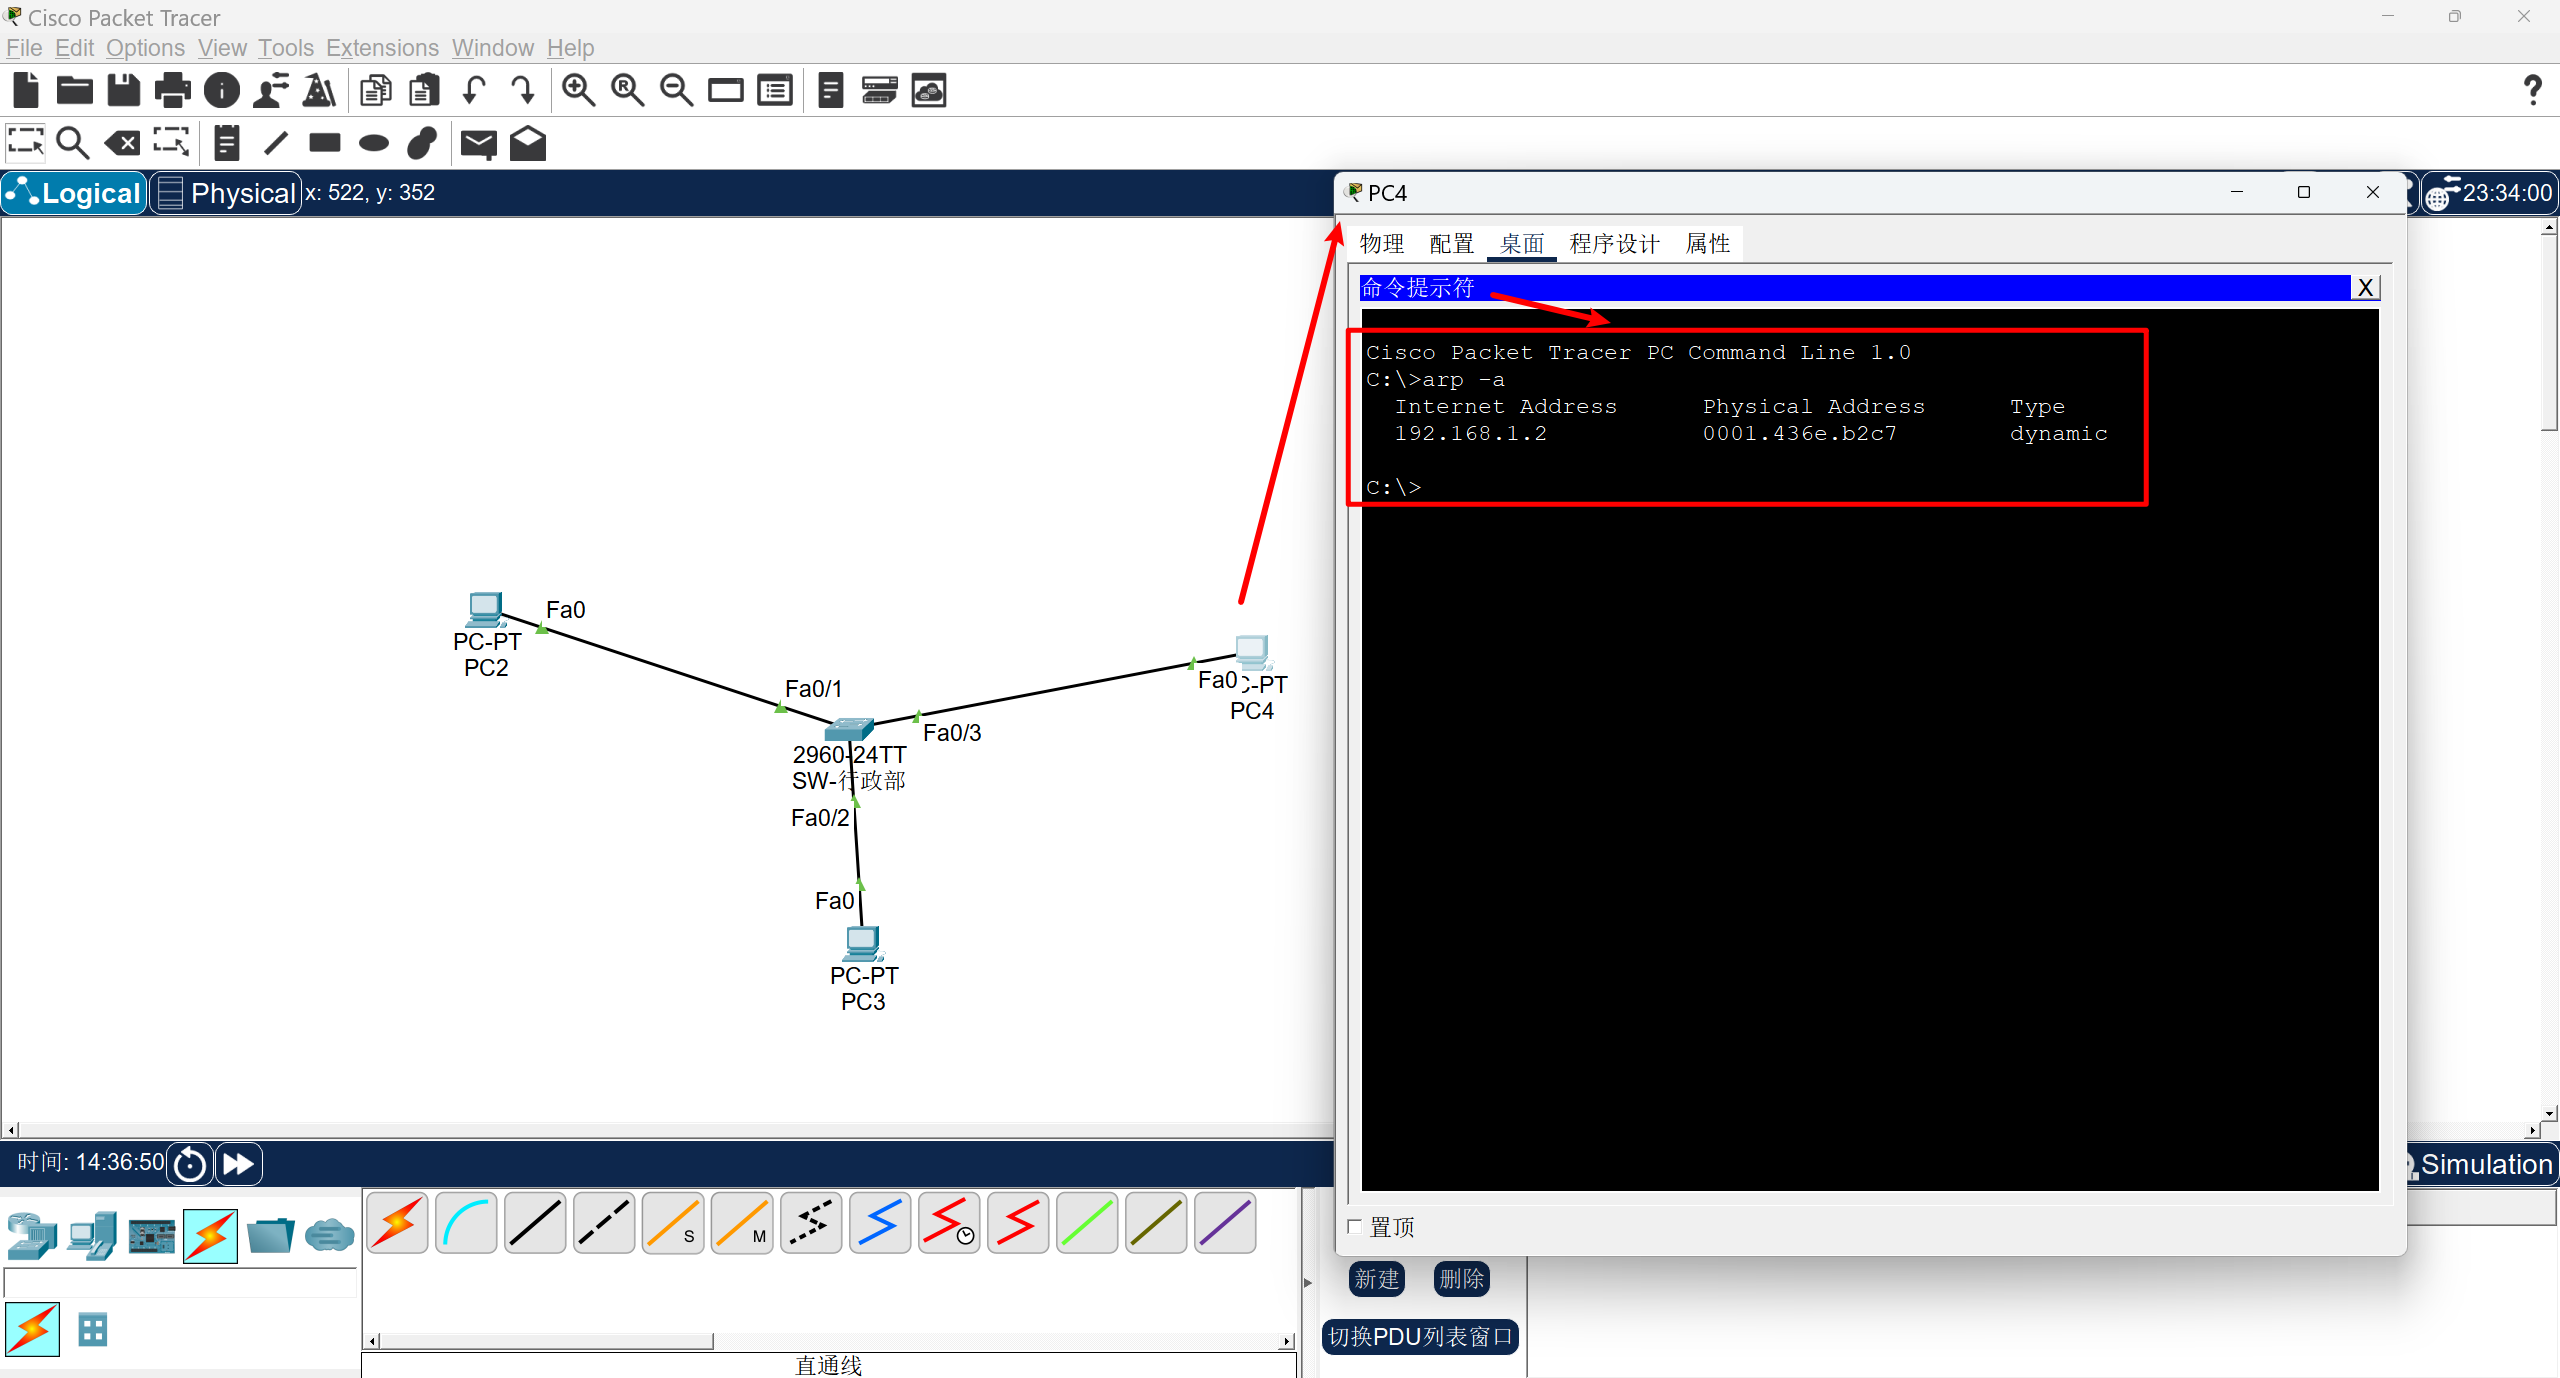Choose the Select tool

26,143
